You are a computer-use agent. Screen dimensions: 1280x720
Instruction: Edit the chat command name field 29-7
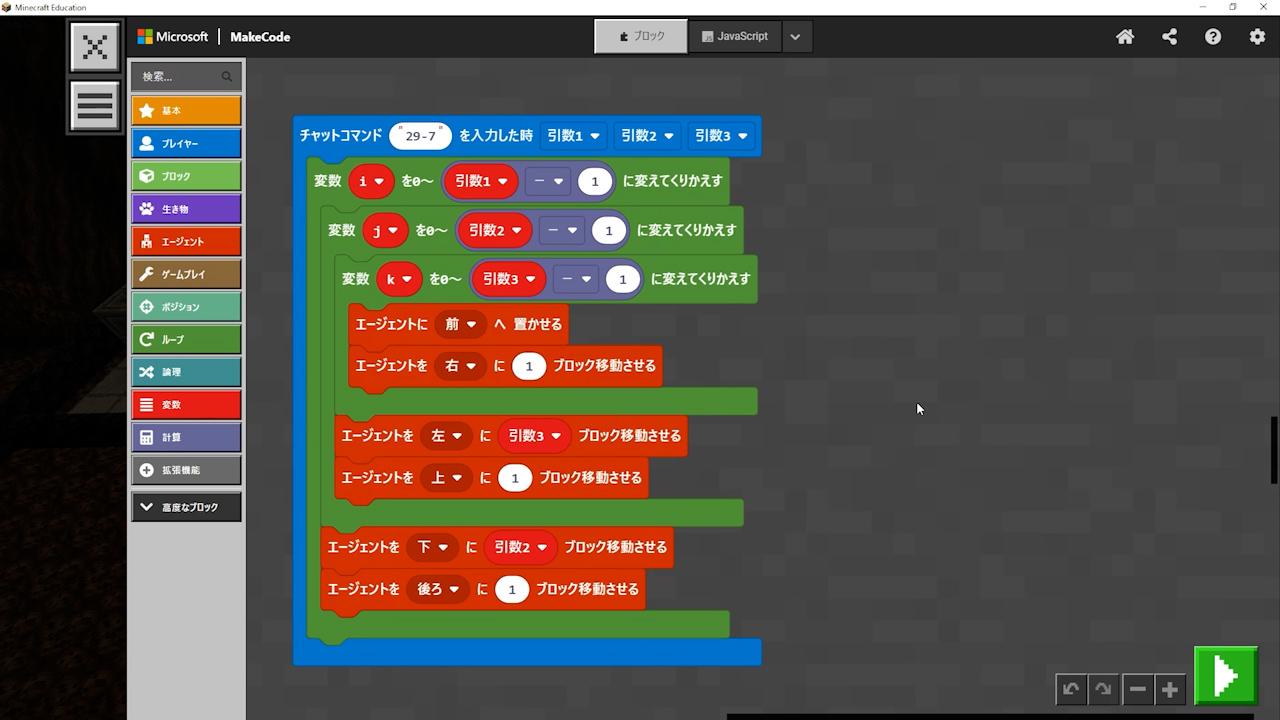click(420, 136)
